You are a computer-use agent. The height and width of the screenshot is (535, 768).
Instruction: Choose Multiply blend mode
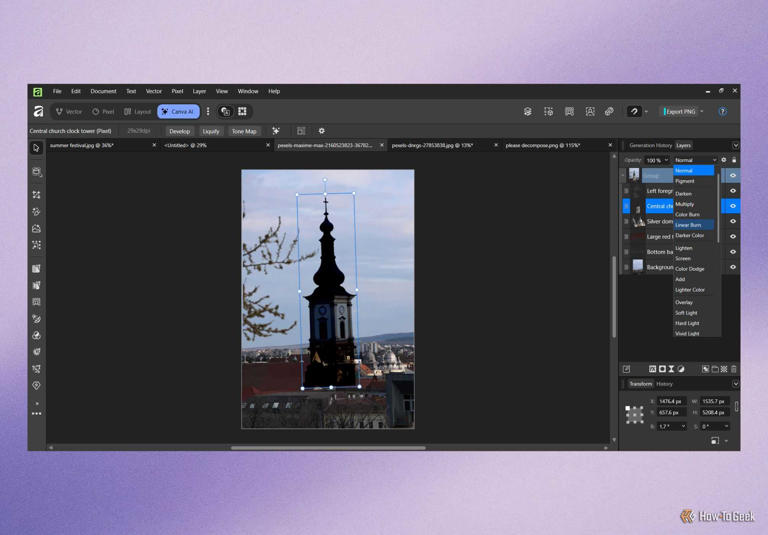coord(685,204)
